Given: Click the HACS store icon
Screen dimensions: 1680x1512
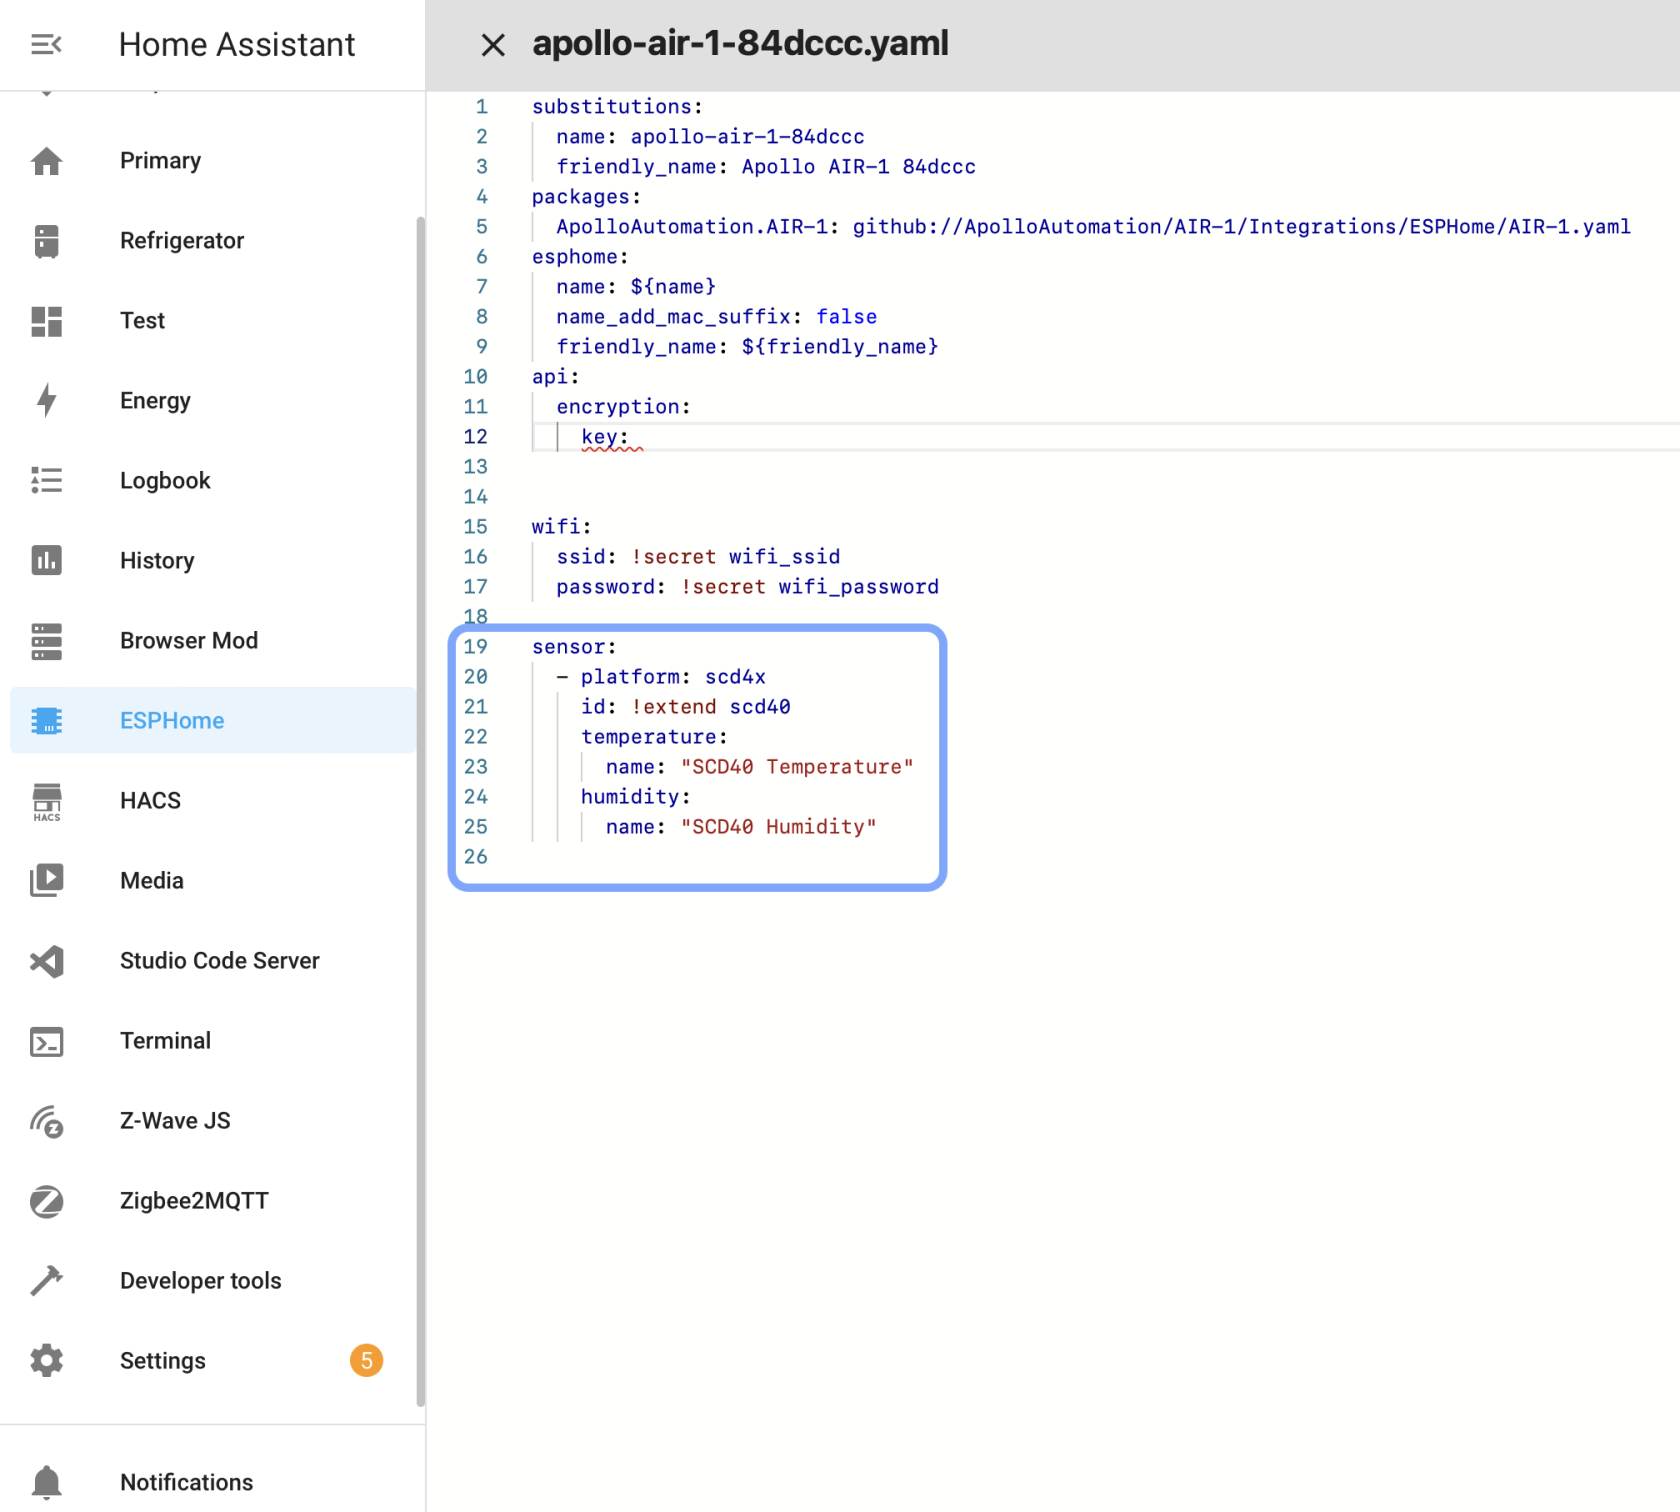Looking at the screenshot, I should point(46,801).
